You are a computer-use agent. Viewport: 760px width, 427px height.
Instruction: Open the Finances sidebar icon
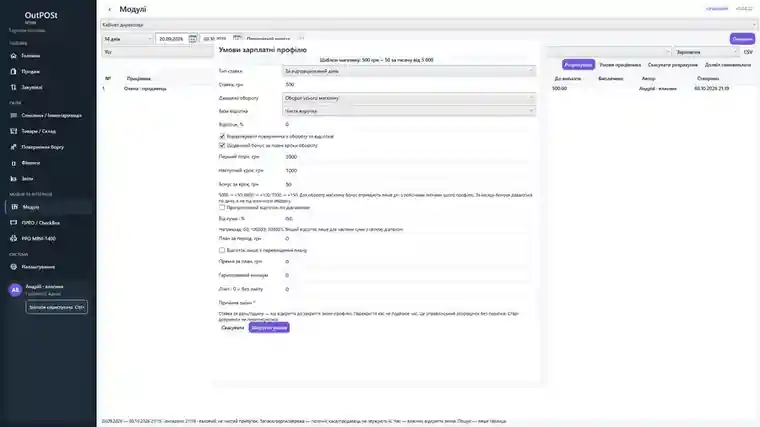pos(14,163)
